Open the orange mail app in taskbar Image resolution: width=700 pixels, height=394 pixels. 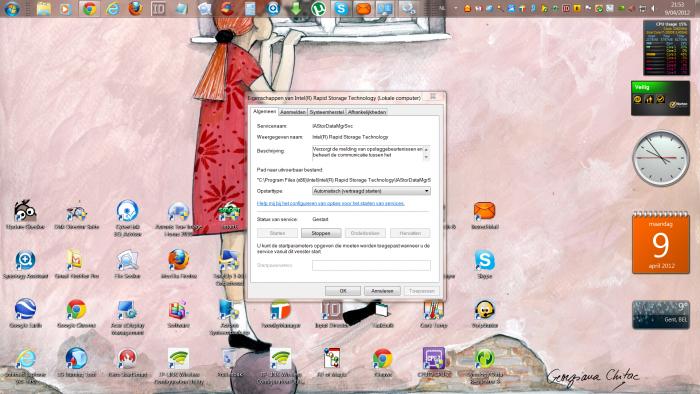(x=363, y=8)
